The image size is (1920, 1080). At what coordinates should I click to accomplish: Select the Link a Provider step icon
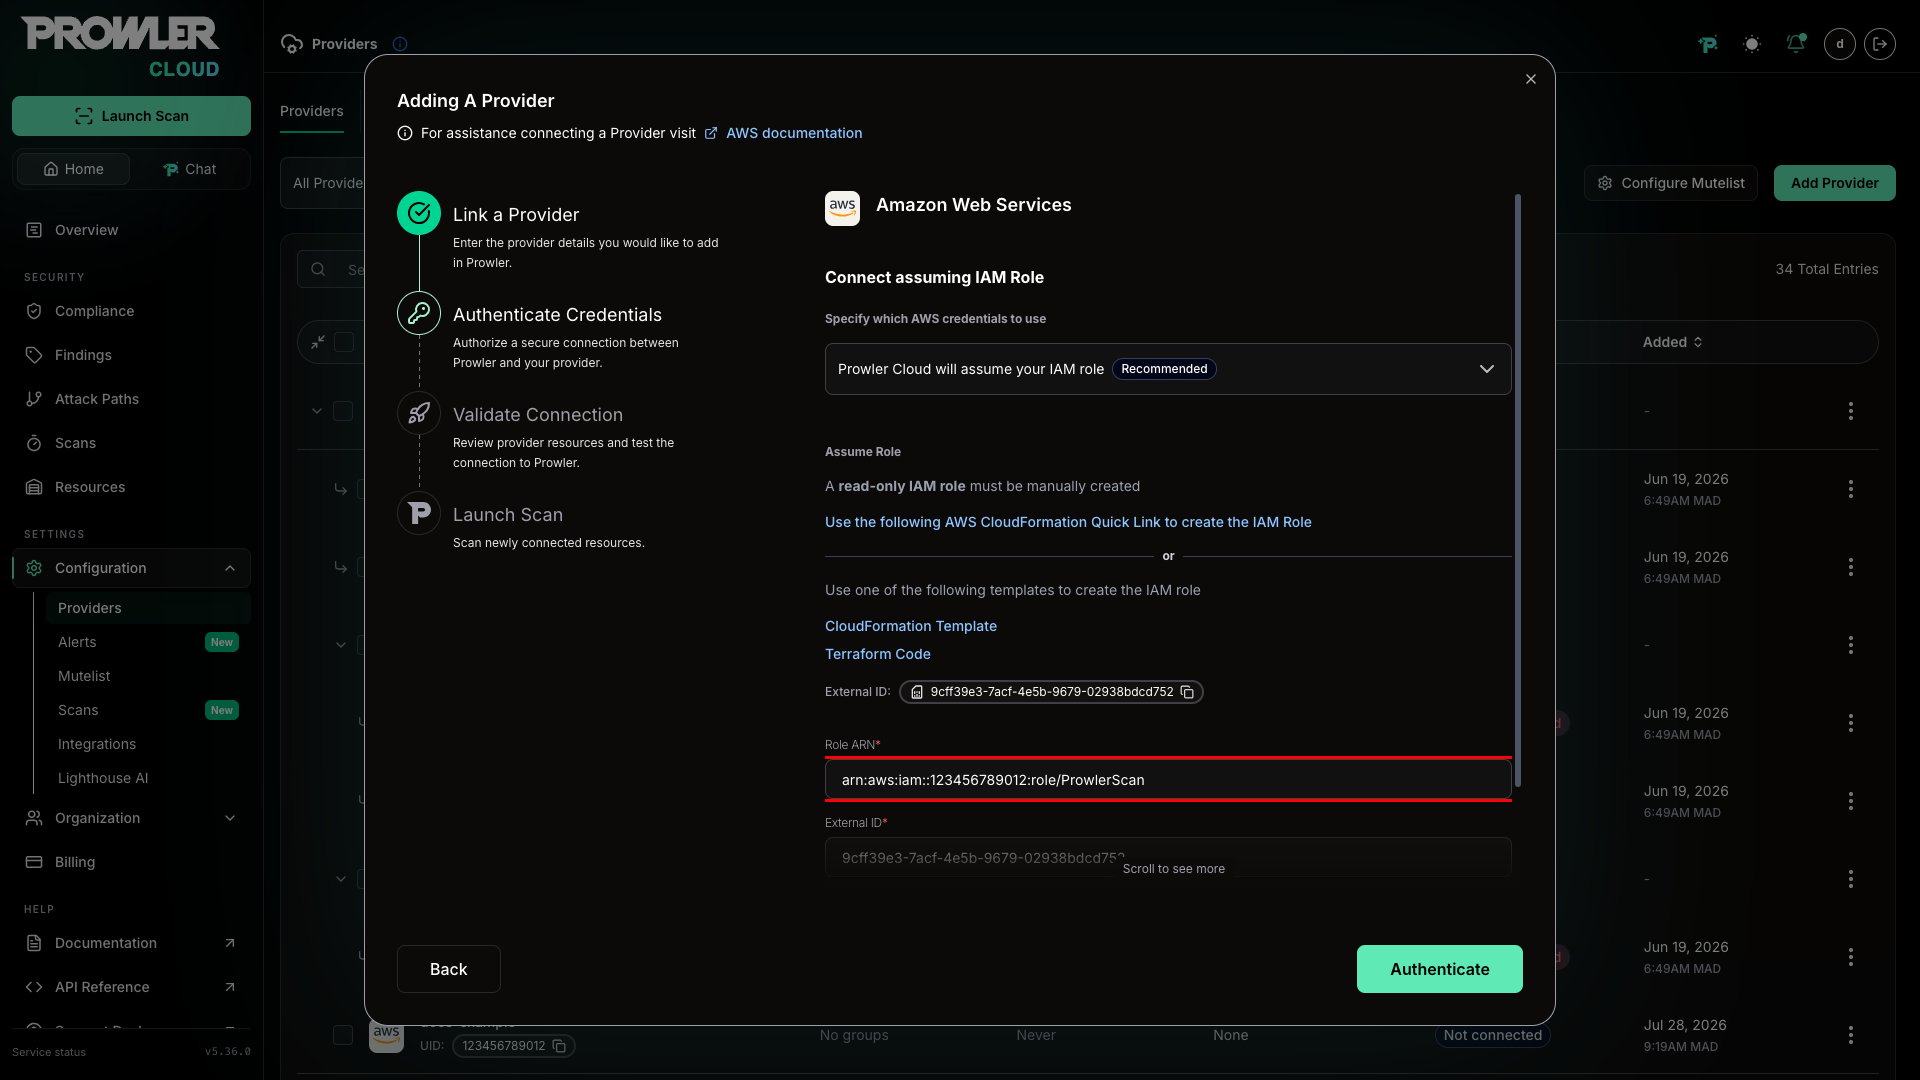419,213
